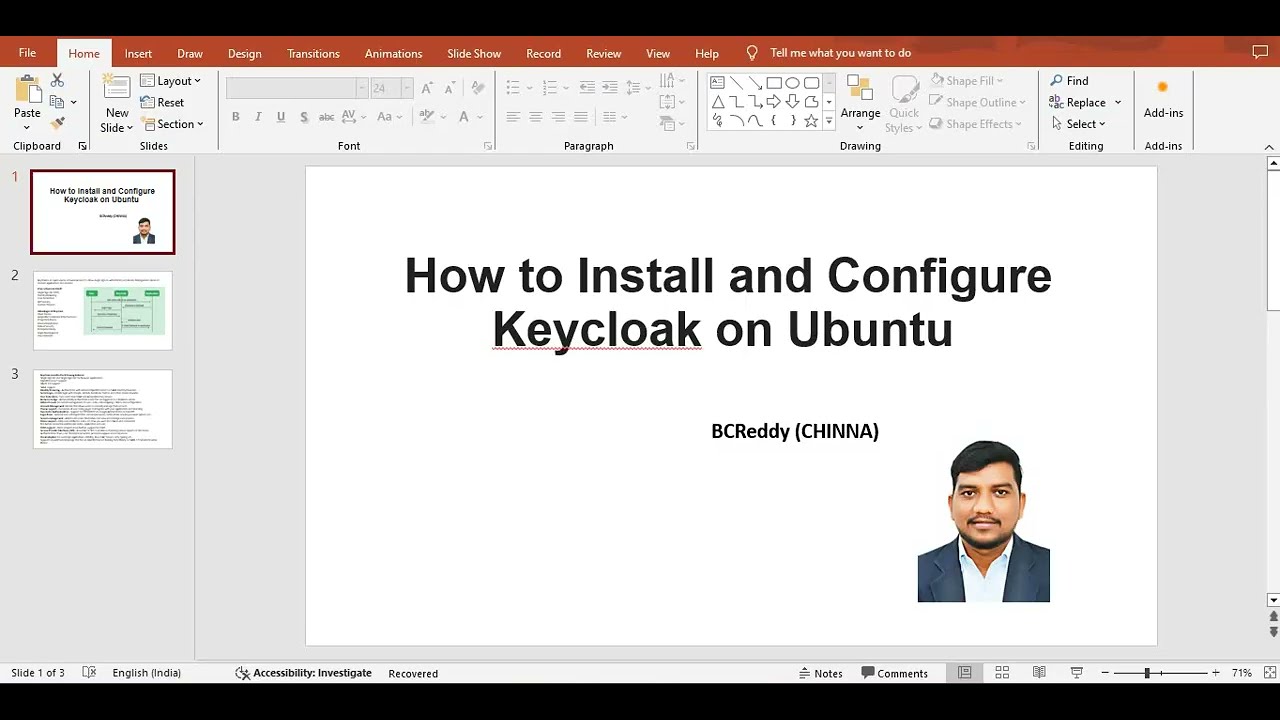1280x720 pixels.
Task: Click the spell check status icon
Action: coord(89,673)
